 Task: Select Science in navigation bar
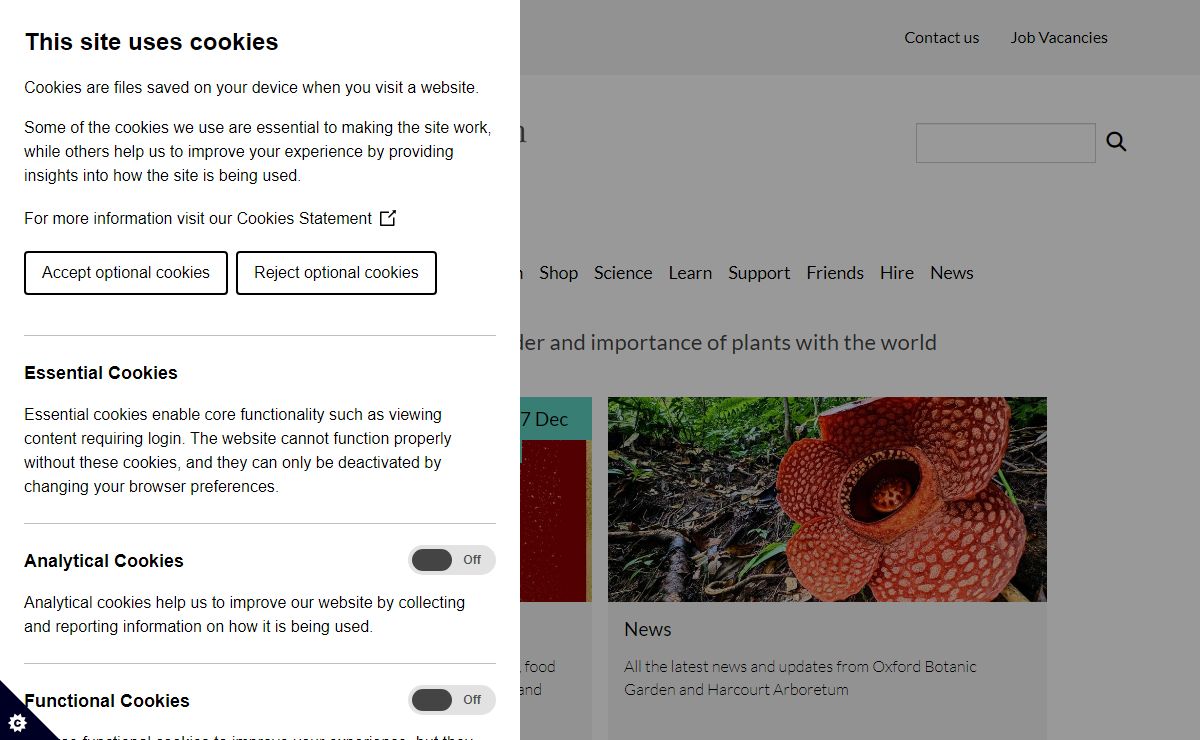[622, 273]
